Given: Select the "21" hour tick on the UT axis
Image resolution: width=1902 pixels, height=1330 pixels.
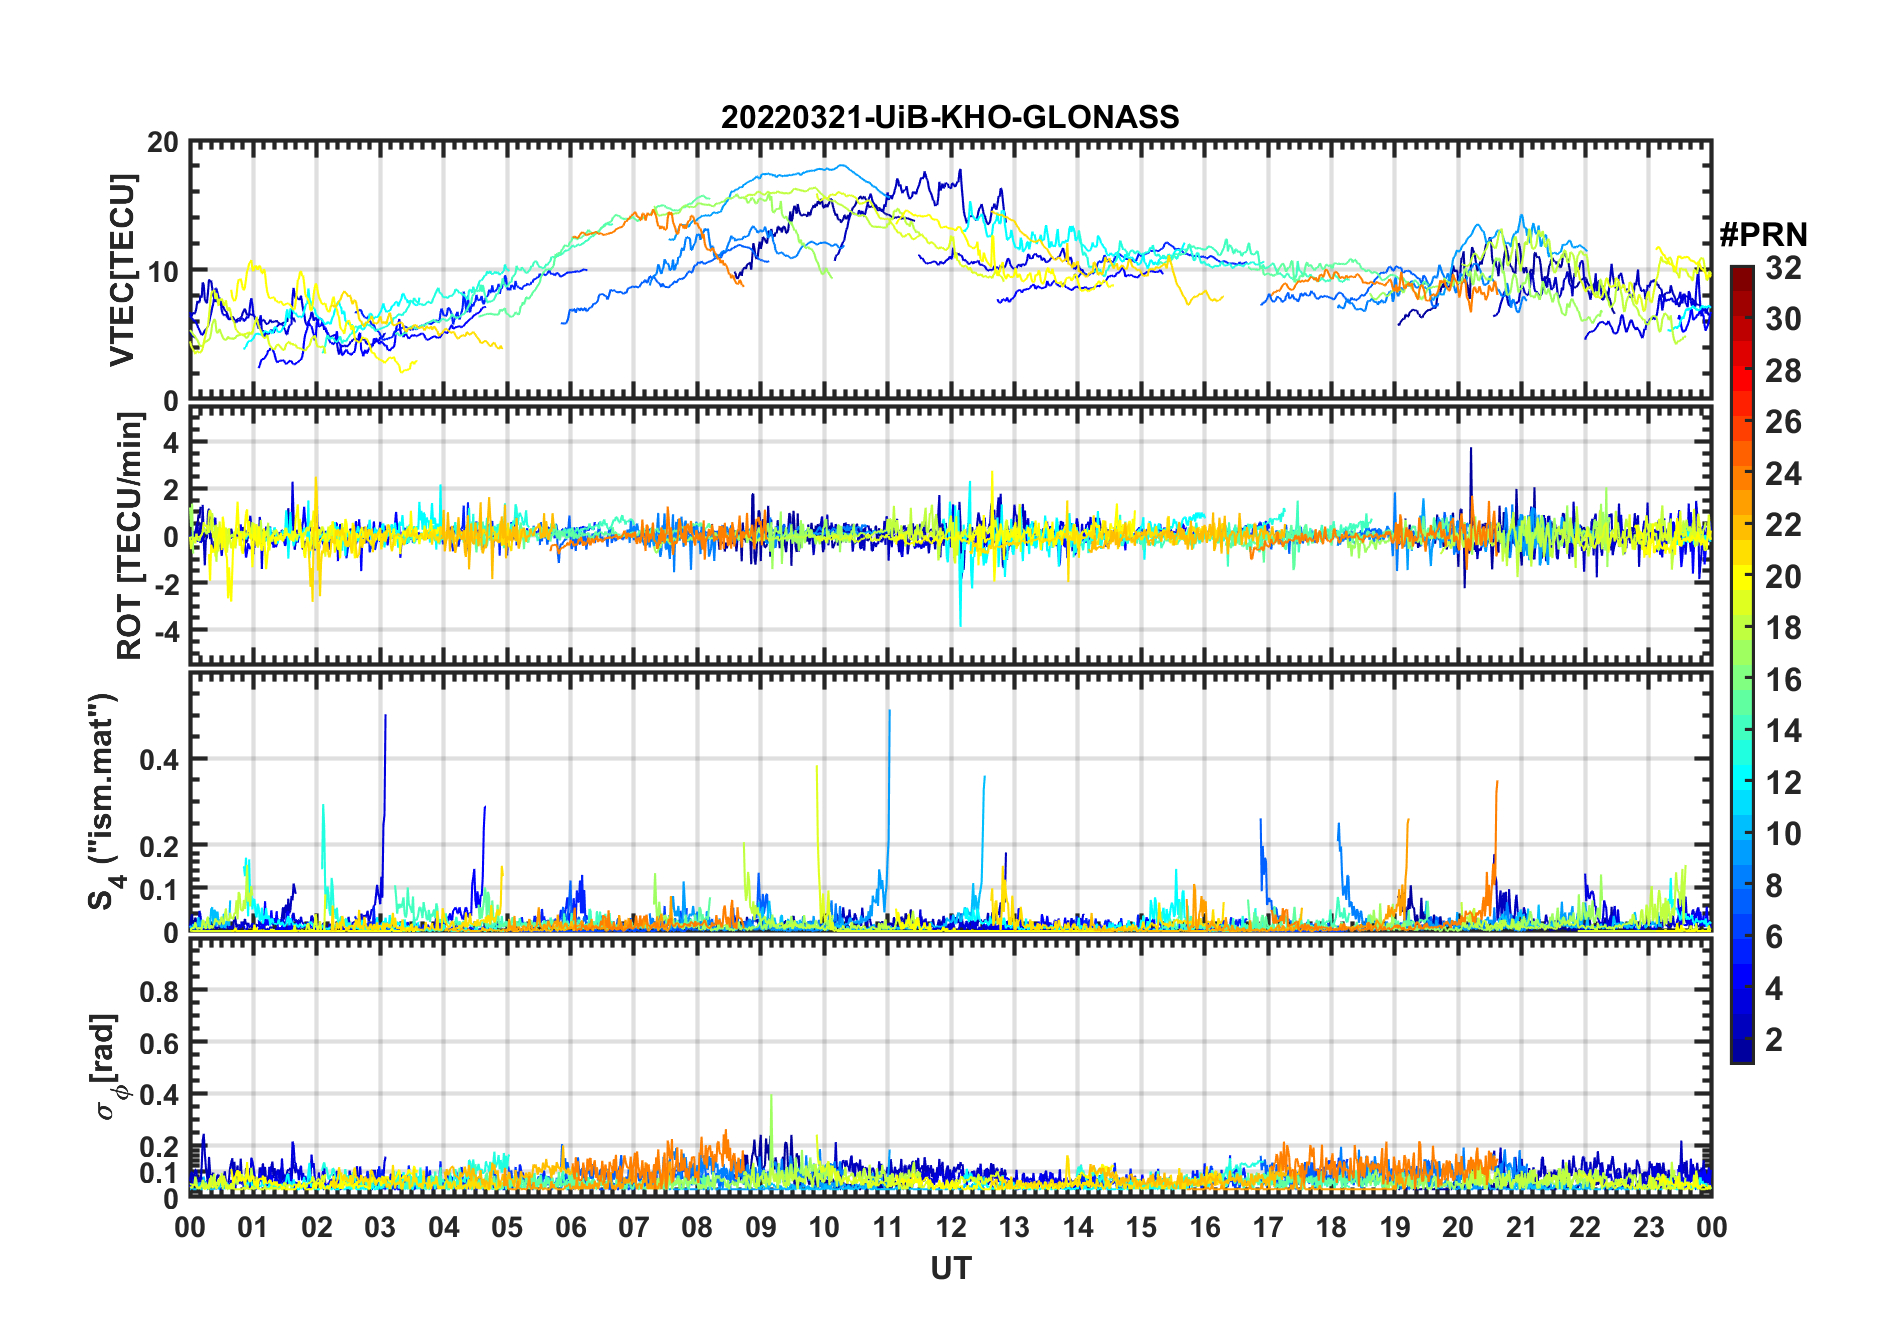Looking at the screenshot, I should pos(1522,1227).
